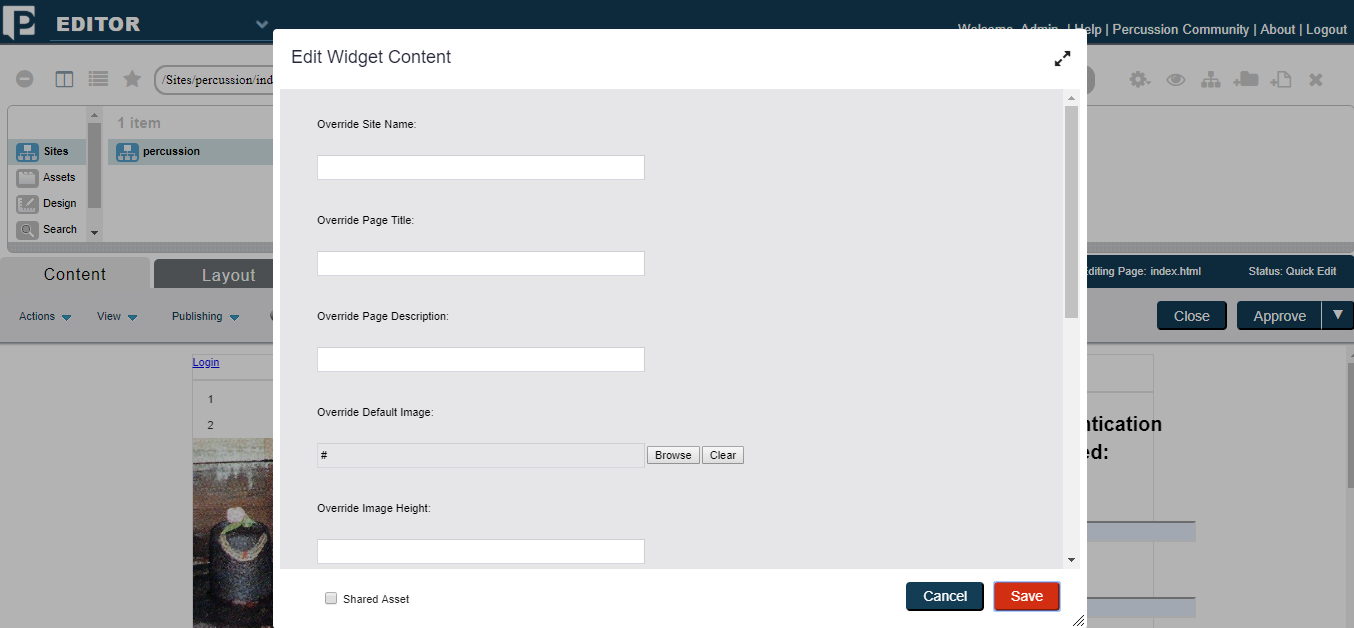Open the Percussion Community link
Image resolution: width=1354 pixels, height=628 pixels.
tap(1181, 30)
